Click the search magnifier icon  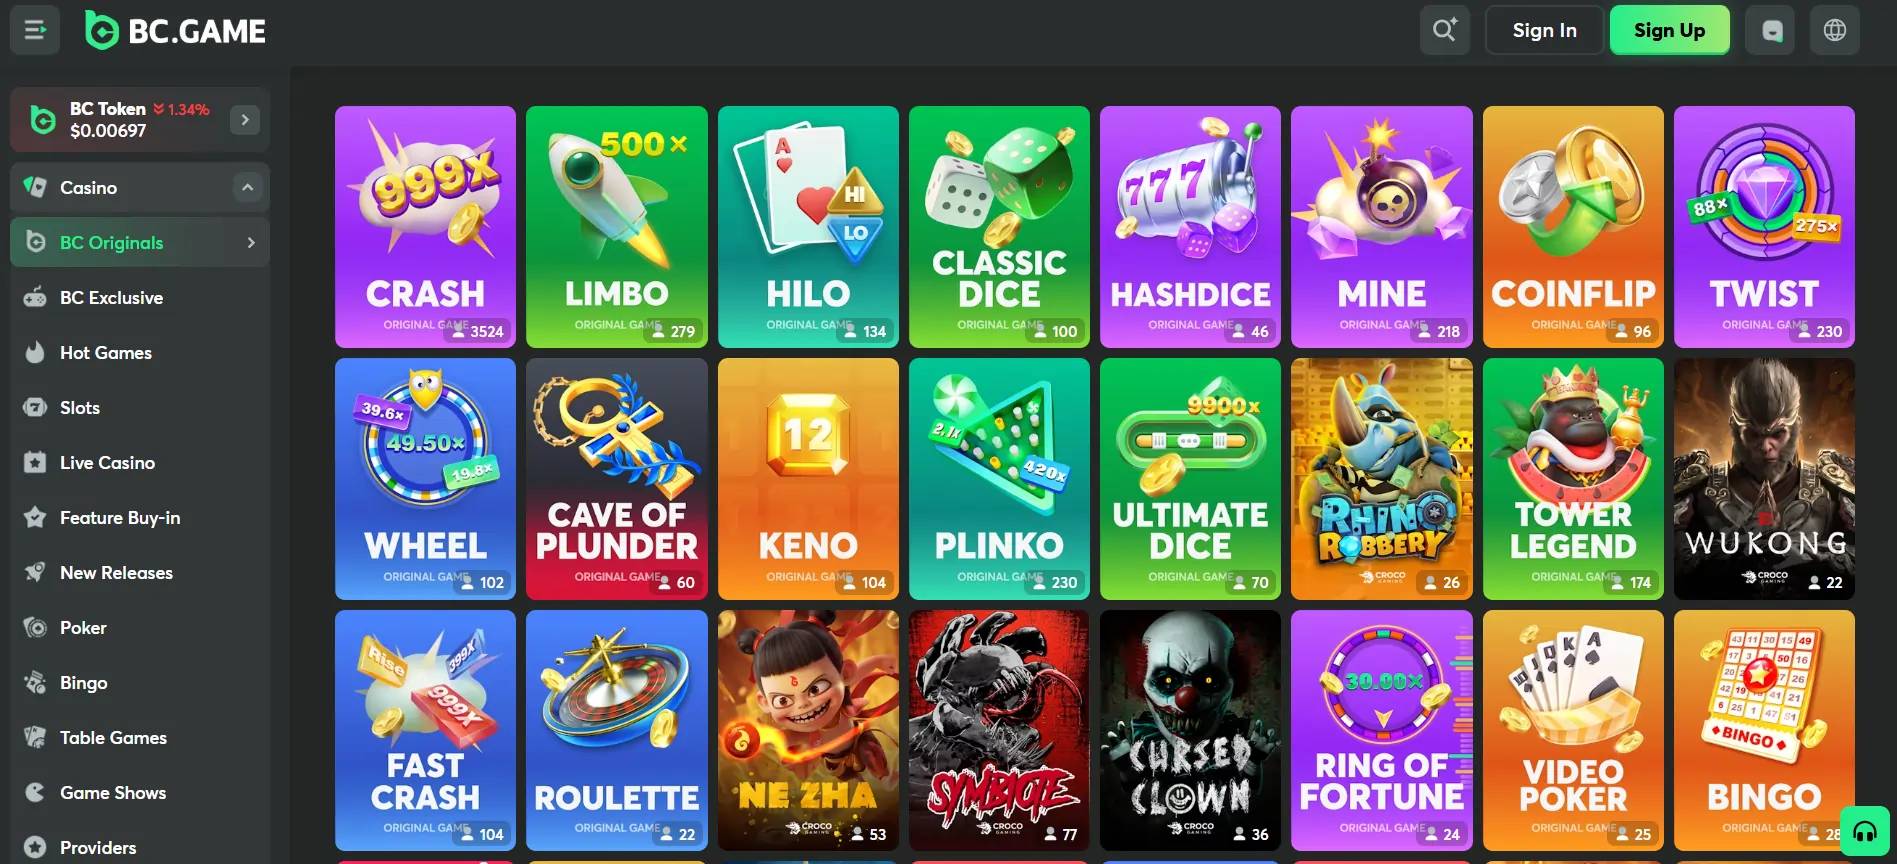click(1445, 30)
